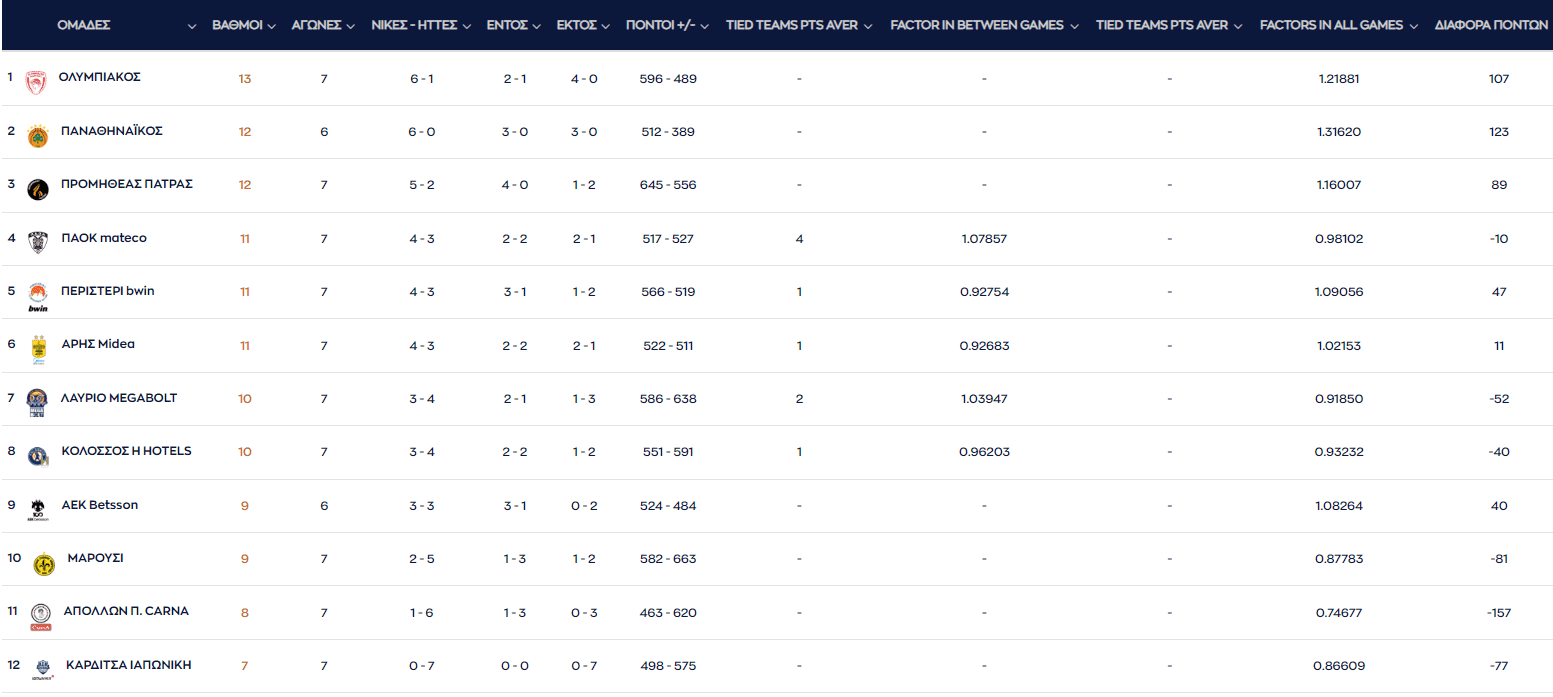Viewport: 1553px width, 697px height.
Task: Click the Olympiacos team logo
Action: coord(36,82)
